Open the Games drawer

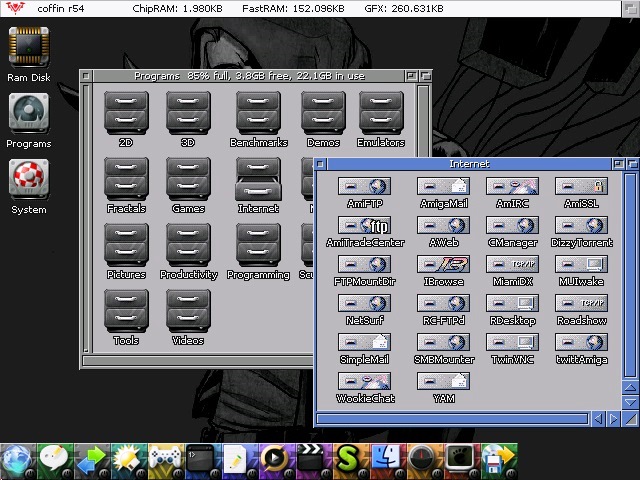coord(188,179)
